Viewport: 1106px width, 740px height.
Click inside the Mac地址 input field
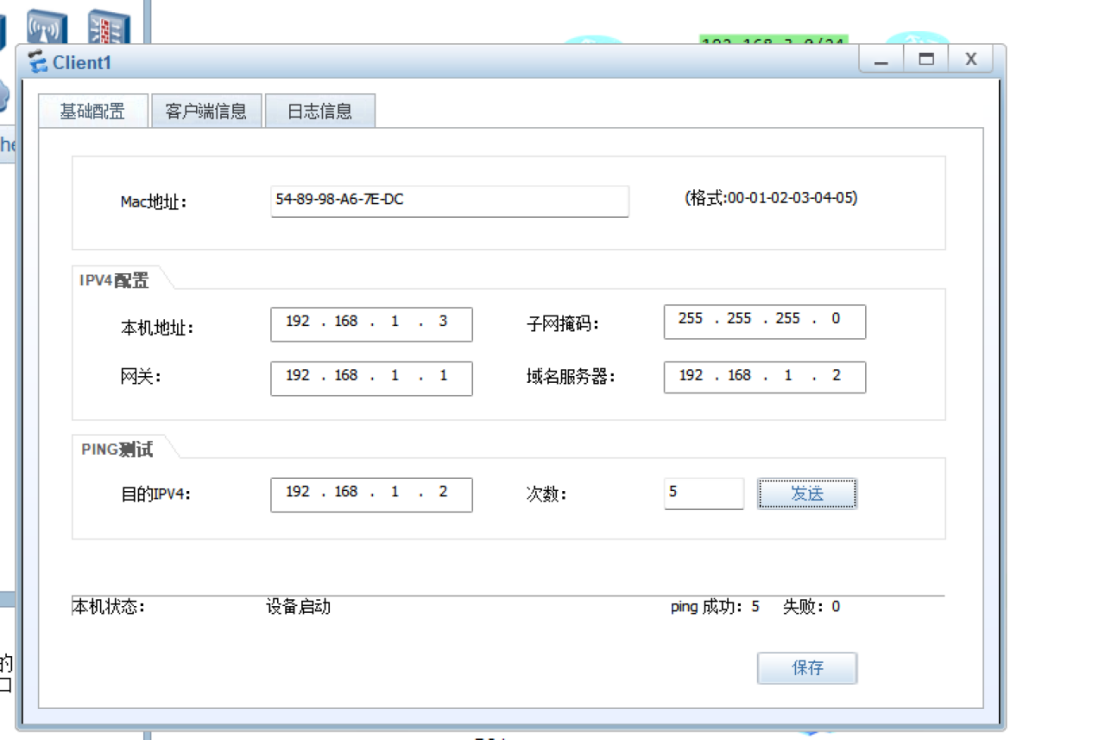tap(448, 201)
